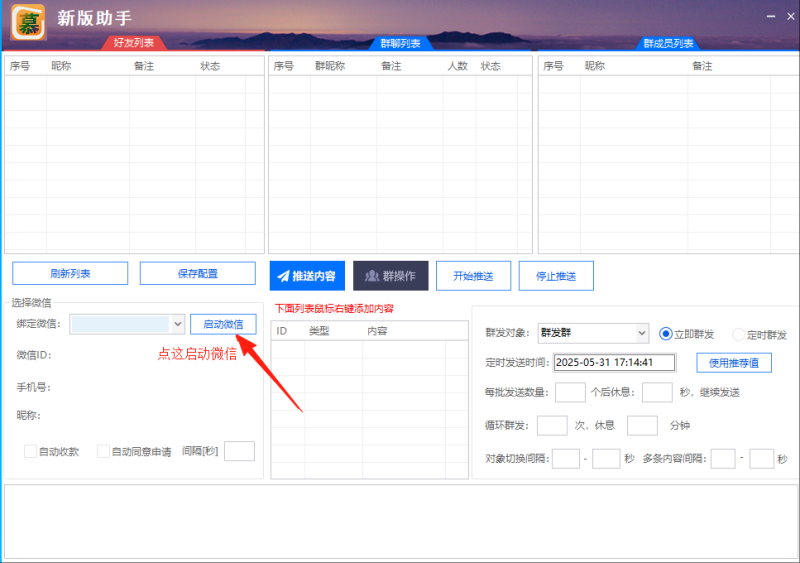Click the people icon on 群操作
Viewport: 800px width, 563px height.
[372, 276]
